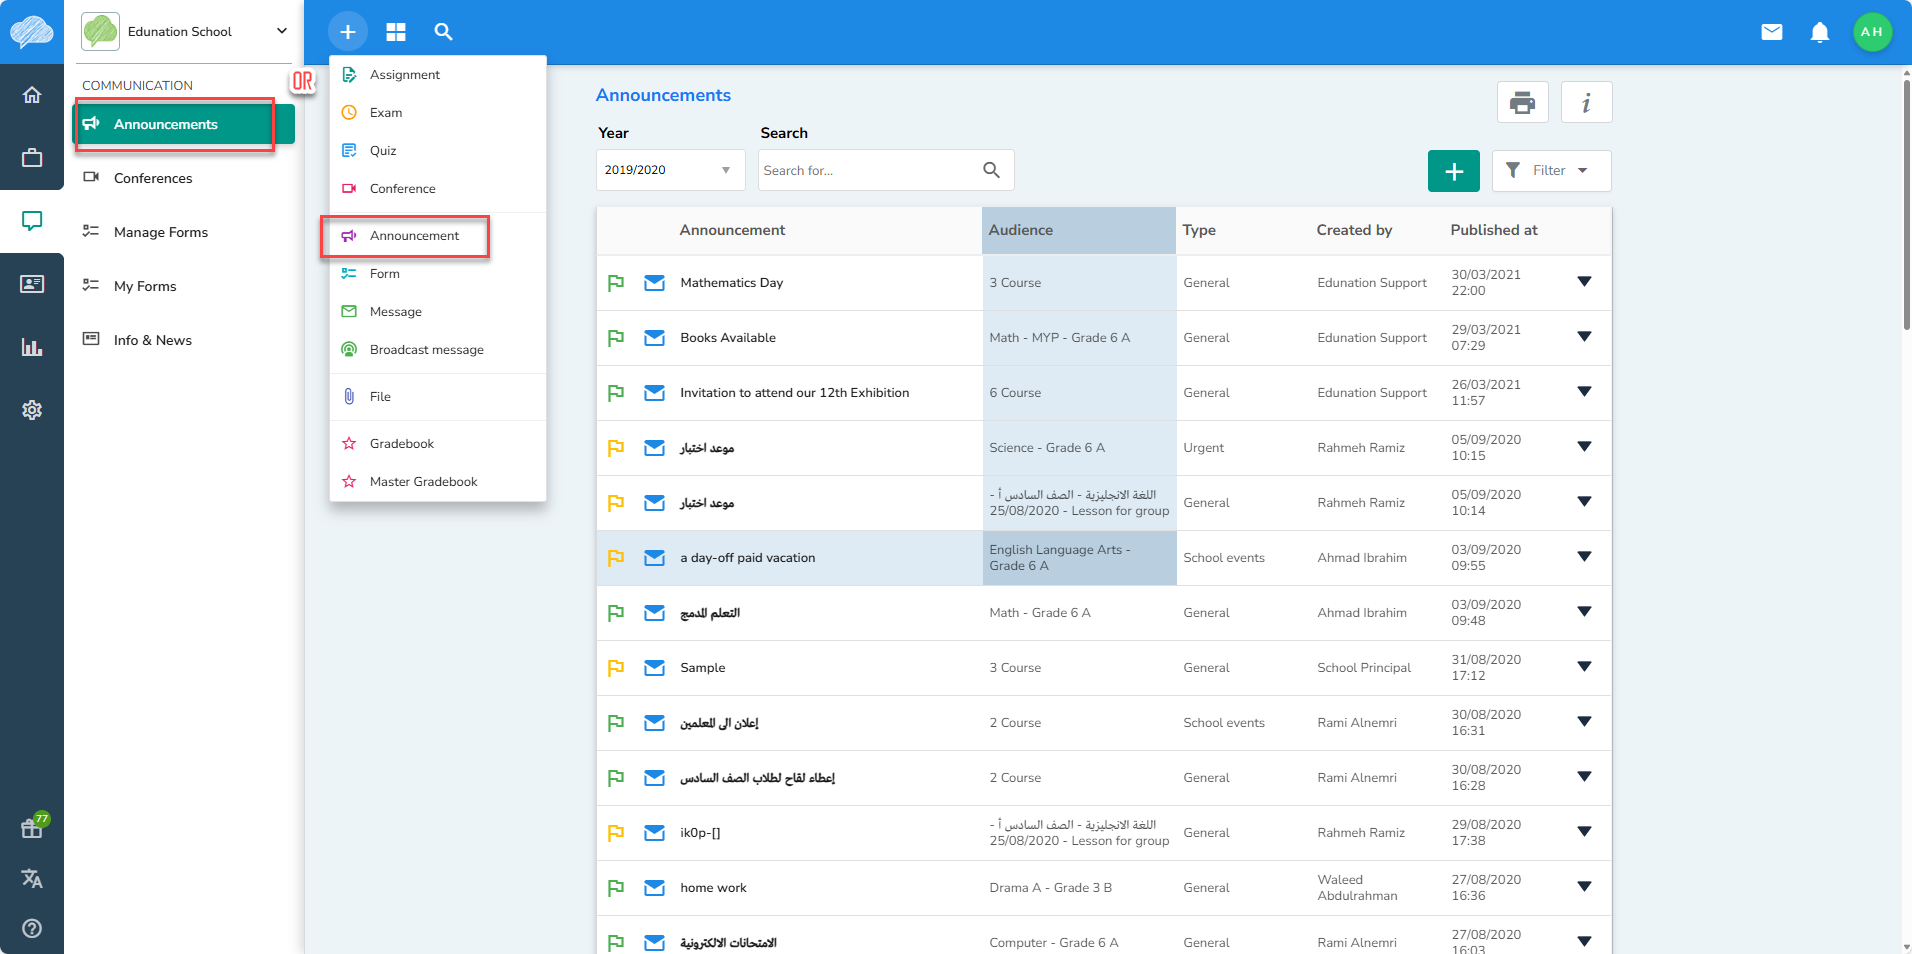Screen dimensions: 1912x954
Task: Select Conference from create menu
Action: [437, 189]
